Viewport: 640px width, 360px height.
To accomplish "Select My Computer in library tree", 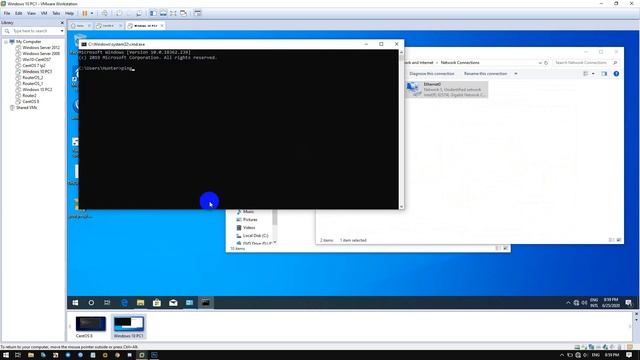I will coord(28,42).
